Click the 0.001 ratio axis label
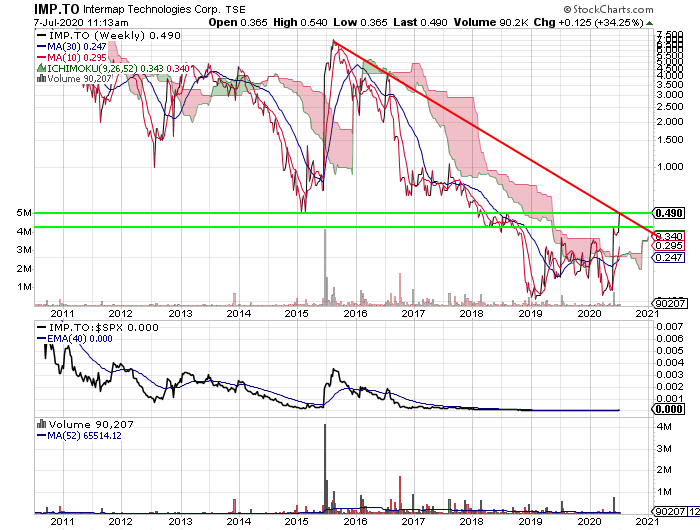This screenshot has height=530, width=700. point(670,398)
